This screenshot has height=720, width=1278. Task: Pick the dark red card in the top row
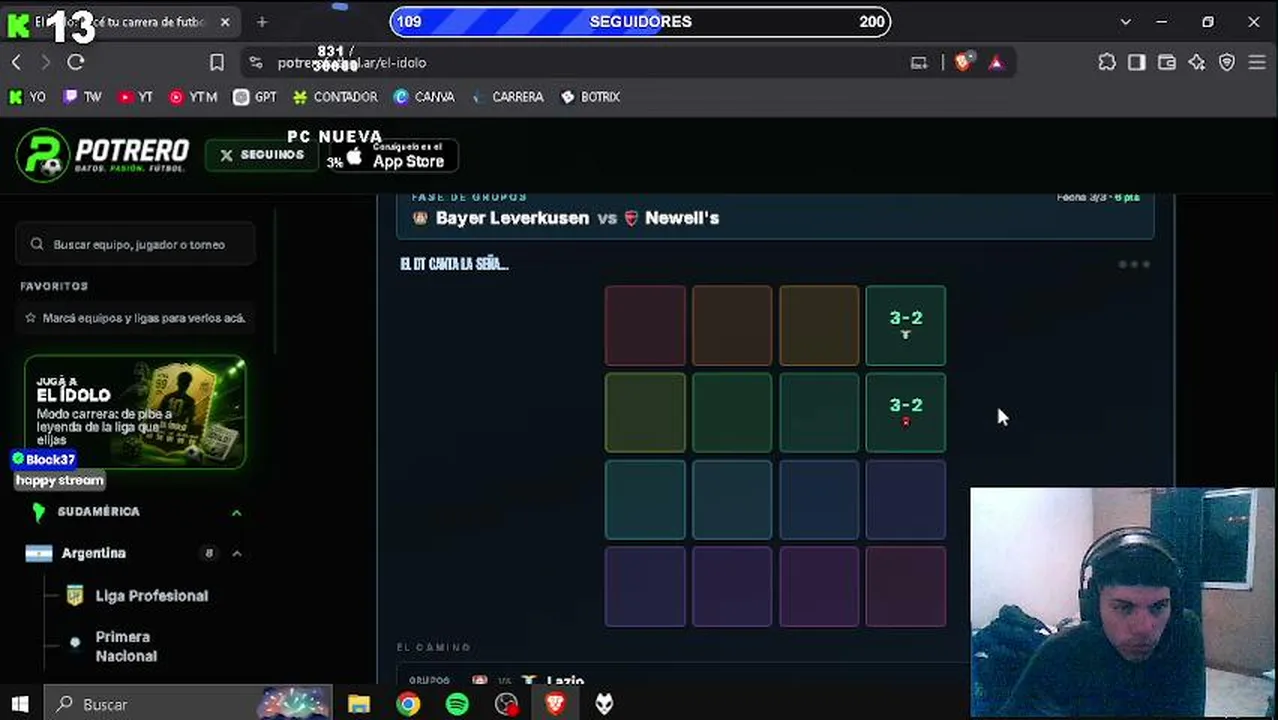[645, 325]
